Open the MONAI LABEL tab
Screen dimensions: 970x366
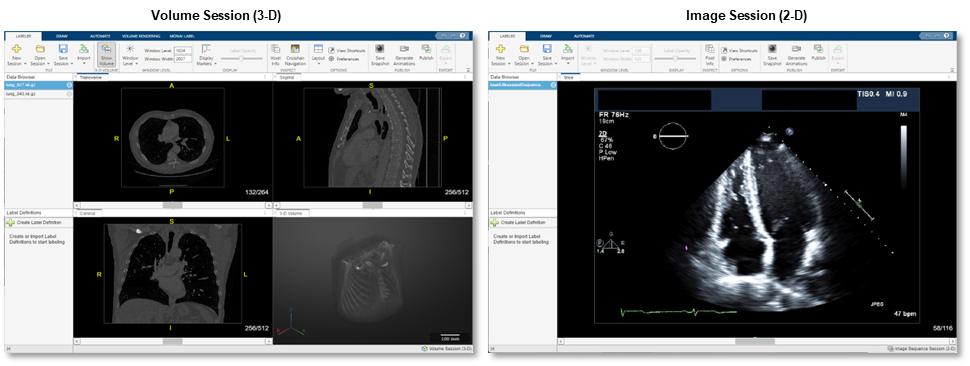pyautogui.click(x=181, y=36)
